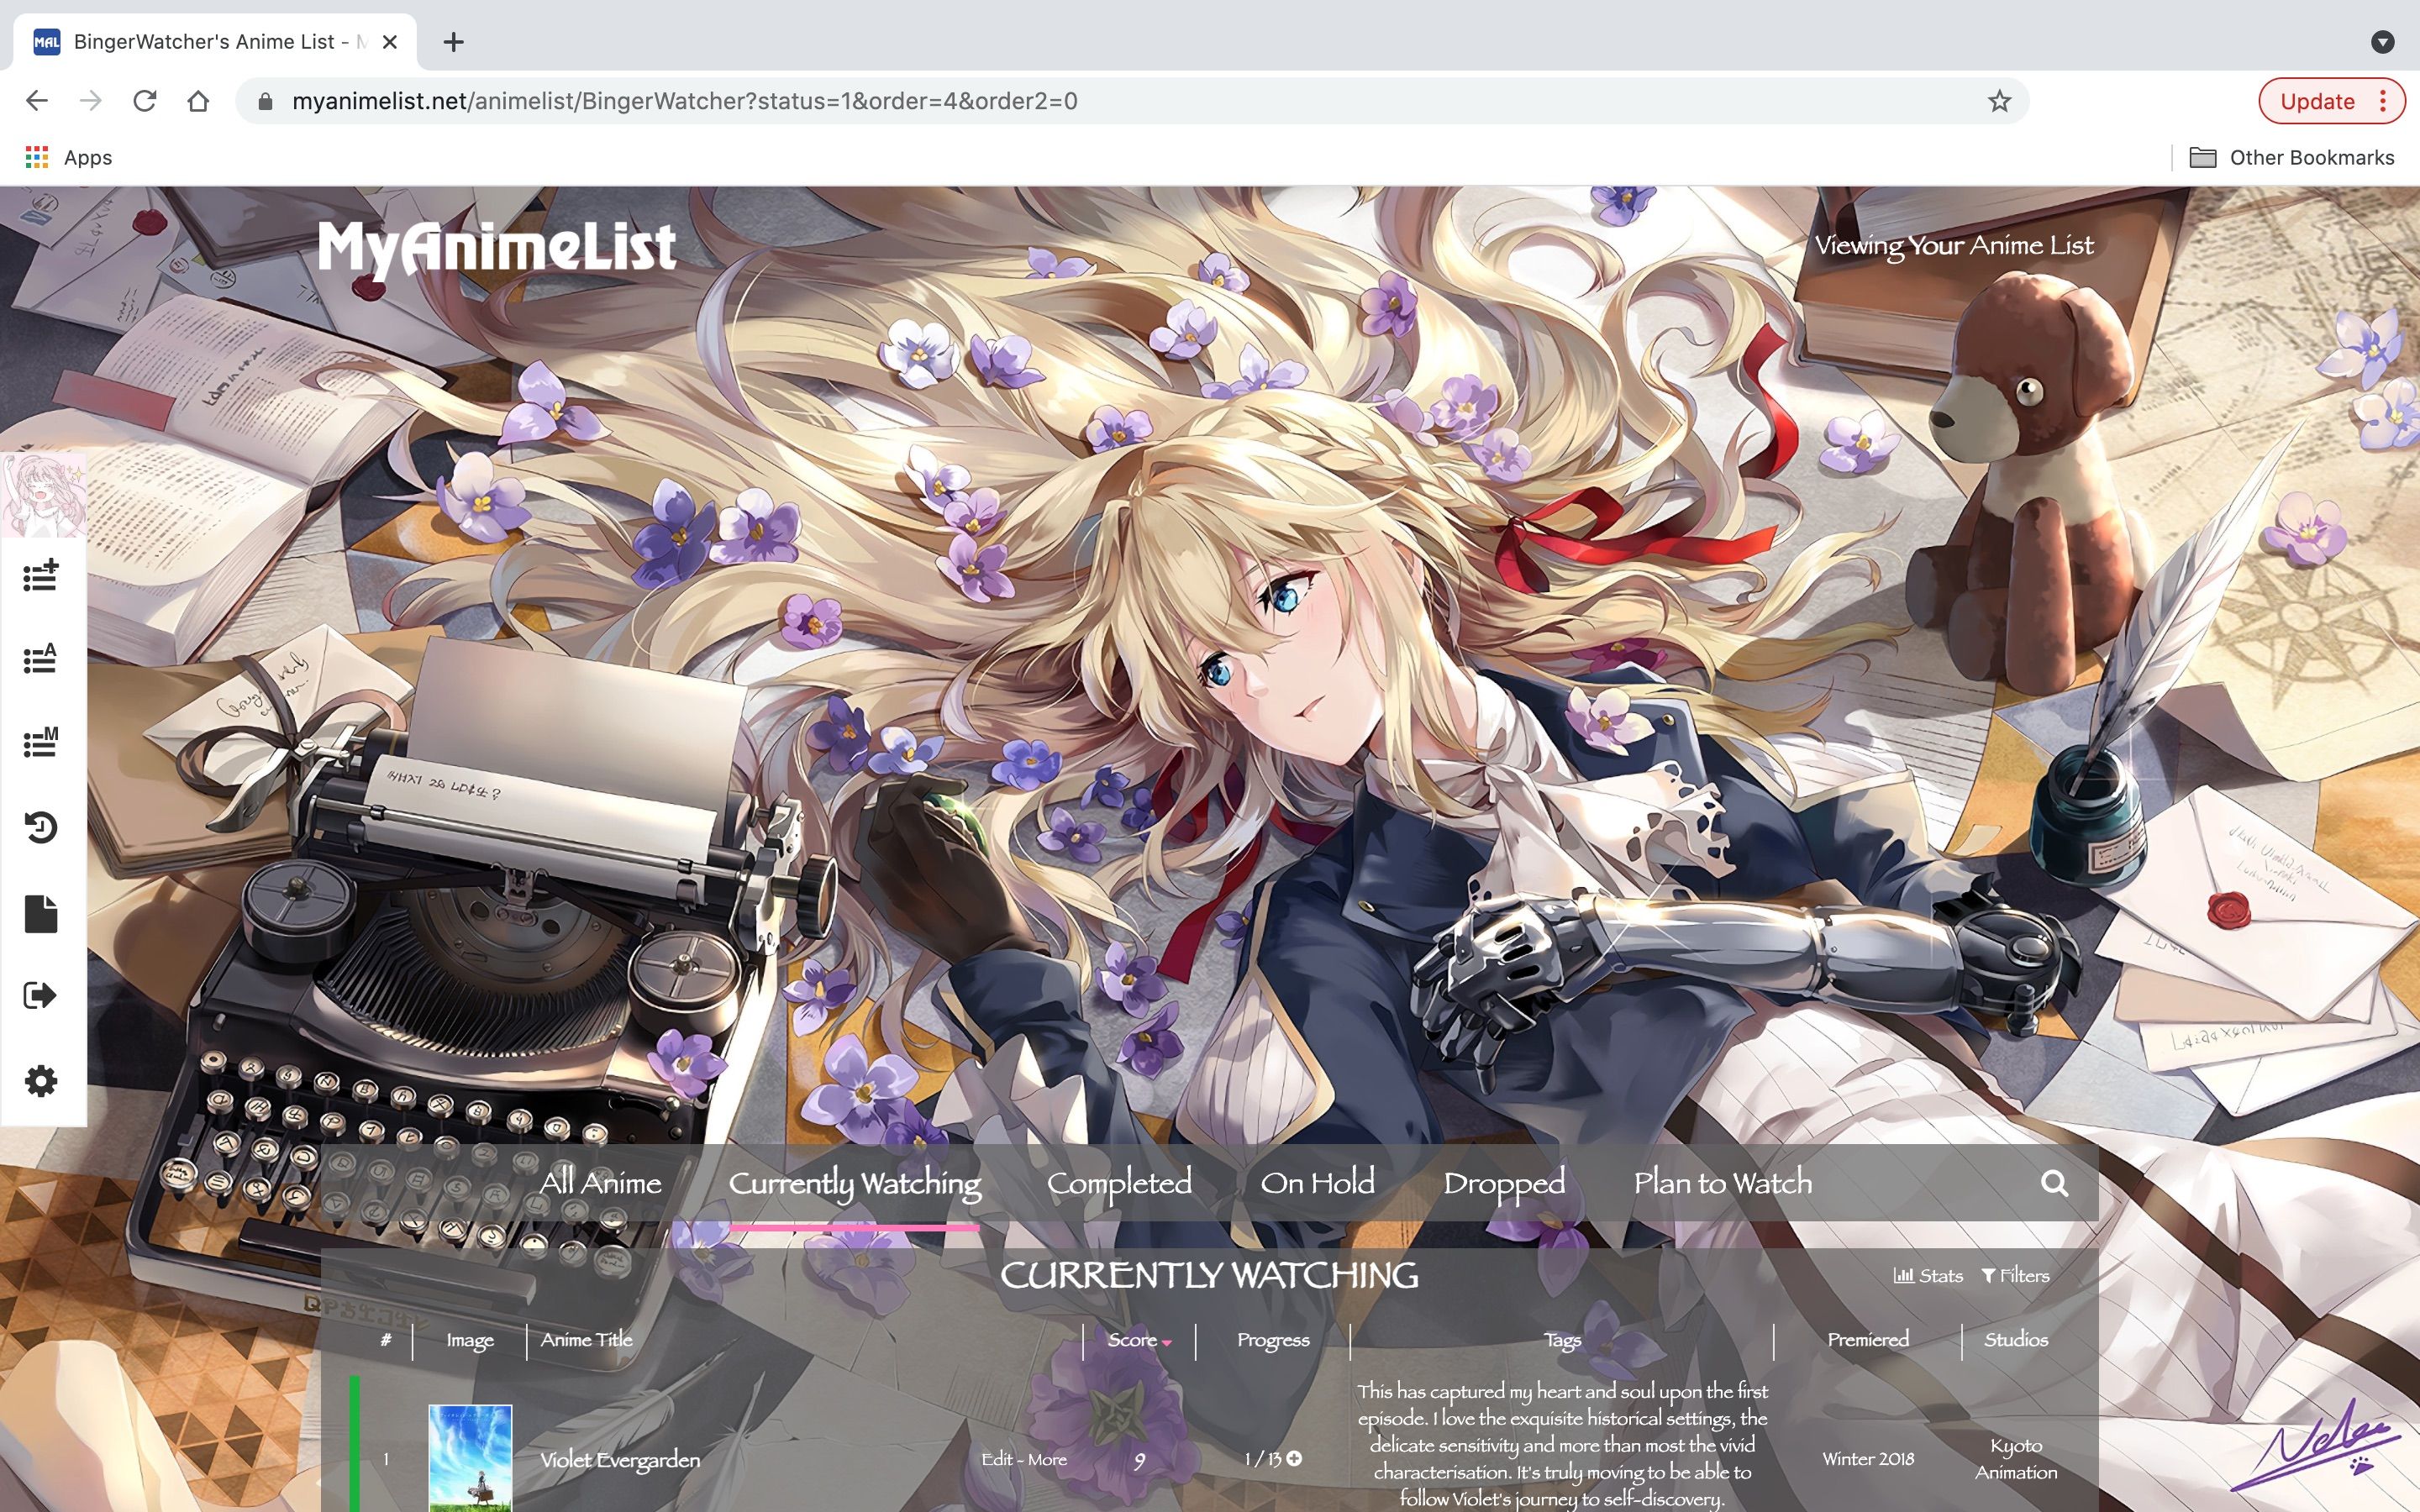2420x1512 pixels.
Task: Open the Chrome menu next to Update
Action: (2384, 101)
